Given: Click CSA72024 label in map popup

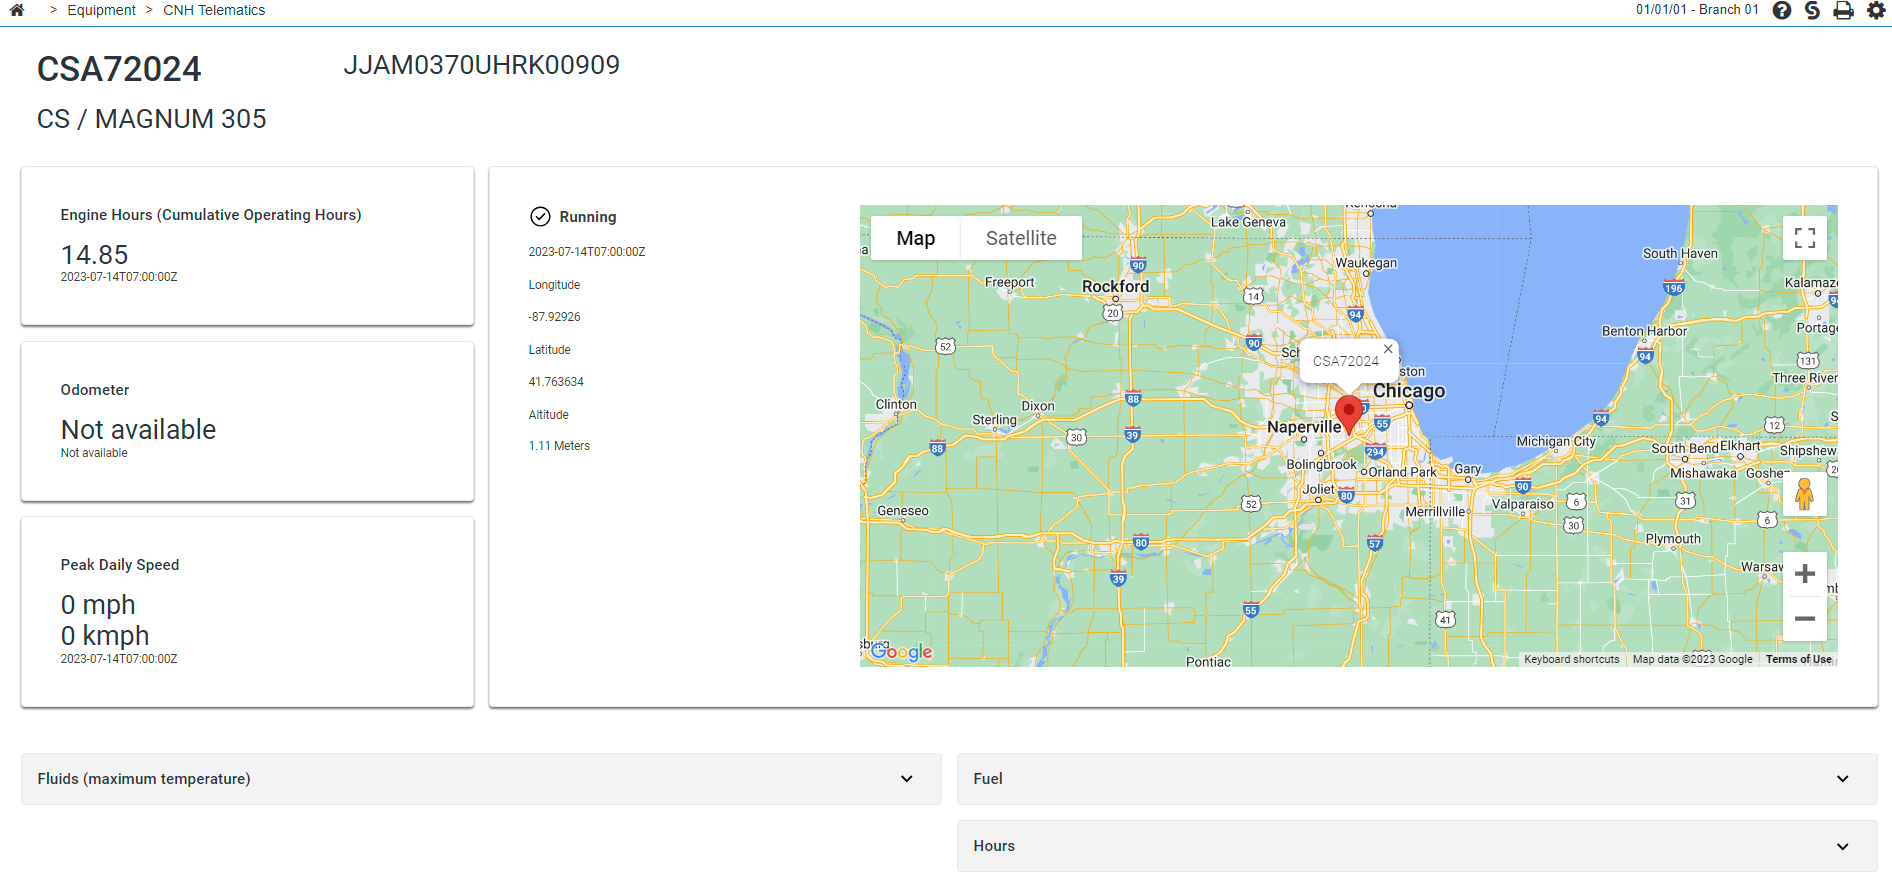Looking at the screenshot, I should click(x=1345, y=361).
